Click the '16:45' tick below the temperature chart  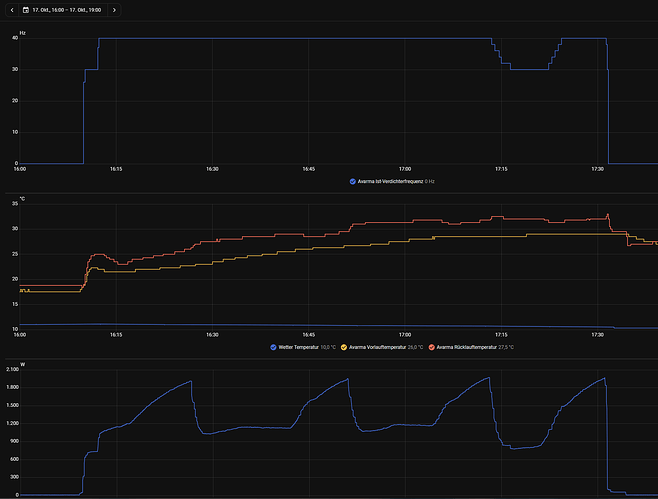[x=308, y=335]
